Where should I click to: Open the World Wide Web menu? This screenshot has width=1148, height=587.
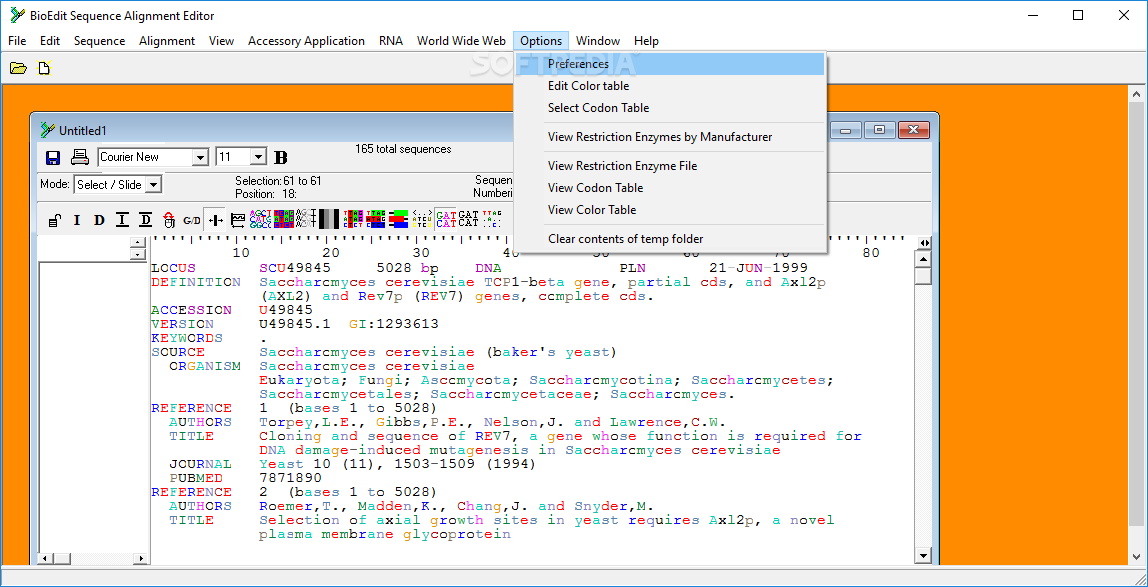pyautogui.click(x=461, y=41)
